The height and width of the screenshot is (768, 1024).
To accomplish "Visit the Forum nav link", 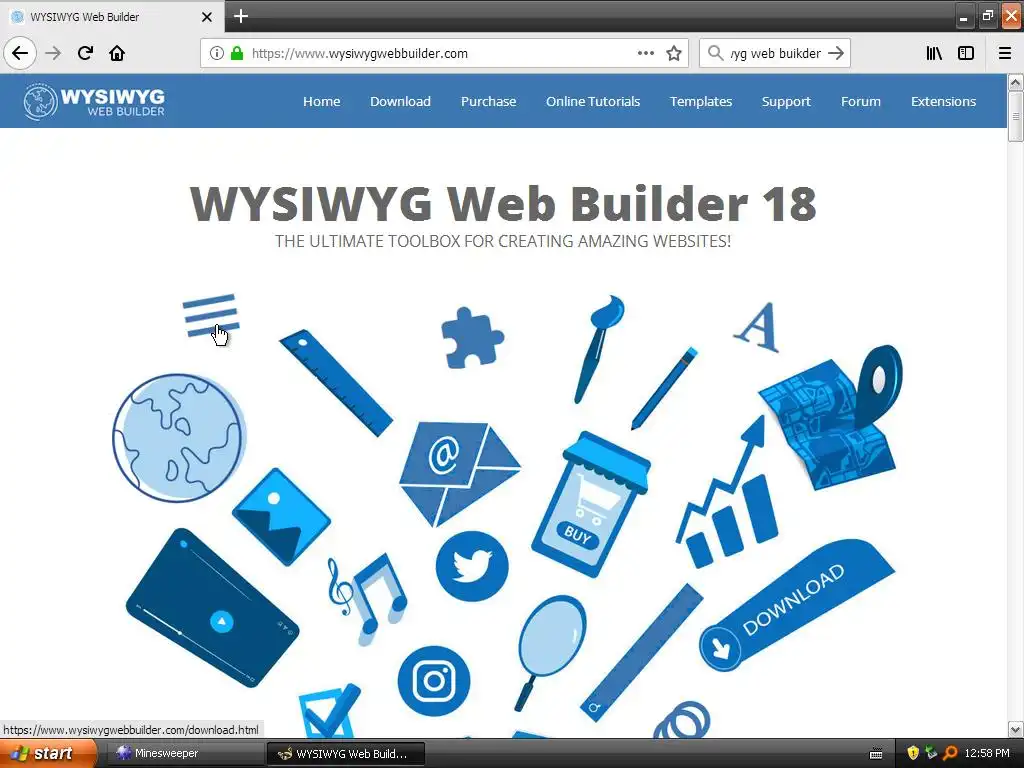I will (861, 101).
